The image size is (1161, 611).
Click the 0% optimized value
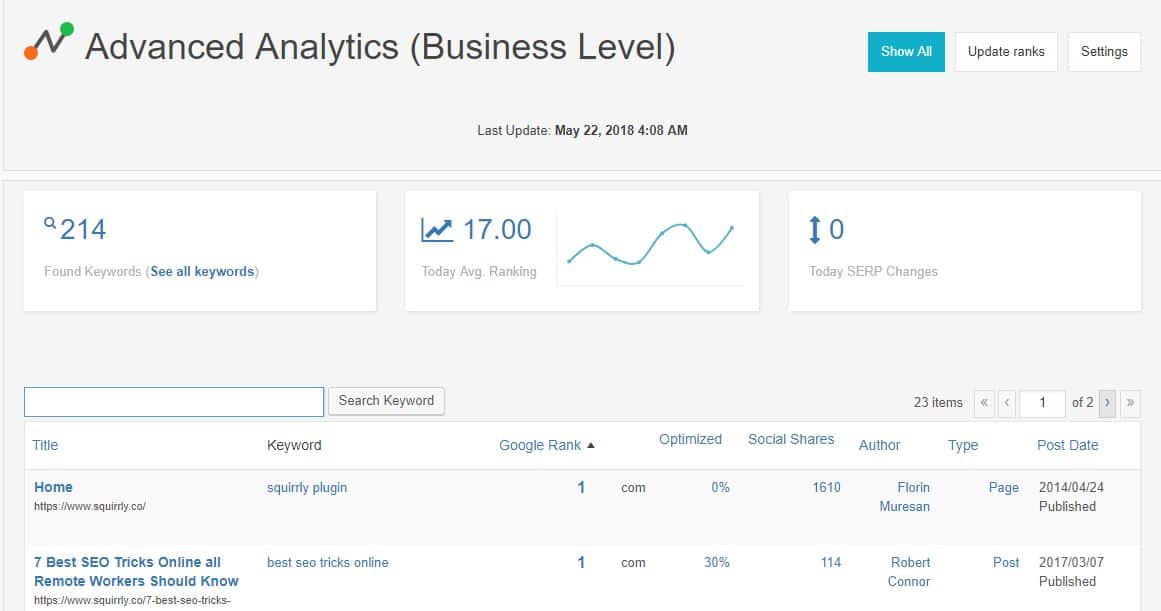point(720,487)
